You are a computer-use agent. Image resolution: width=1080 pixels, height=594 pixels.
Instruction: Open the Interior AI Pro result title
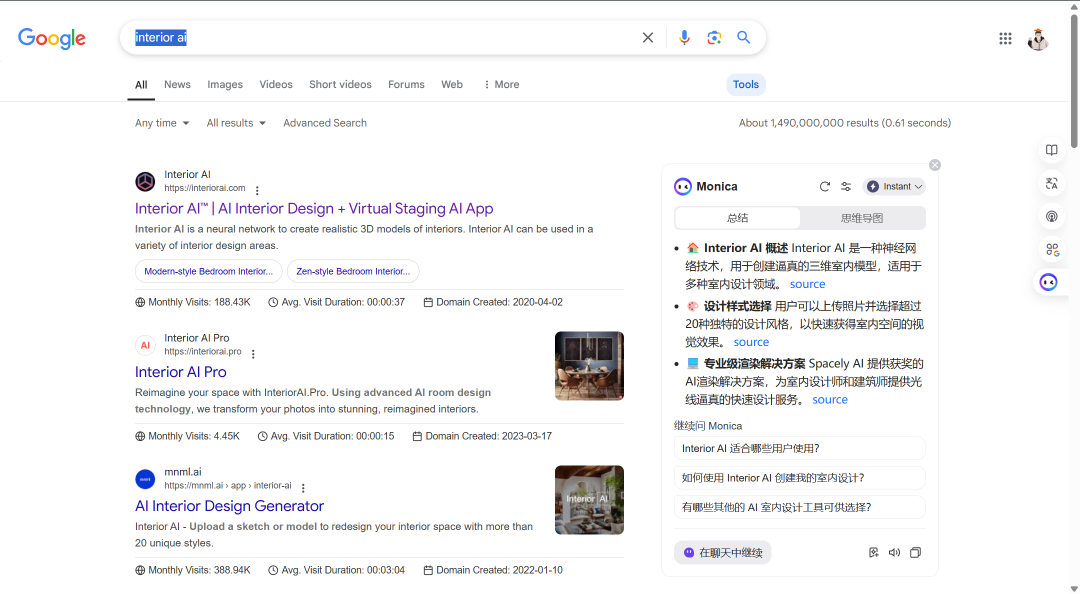[x=180, y=372]
